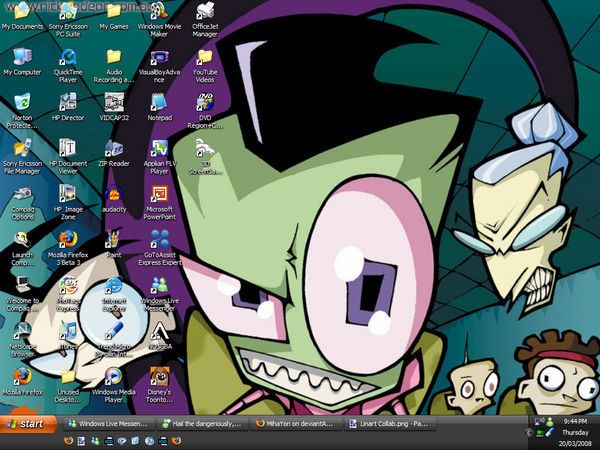Open Windows Live Messenger desktop icon
This screenshot has width=600, height=450.
[159, 294]
